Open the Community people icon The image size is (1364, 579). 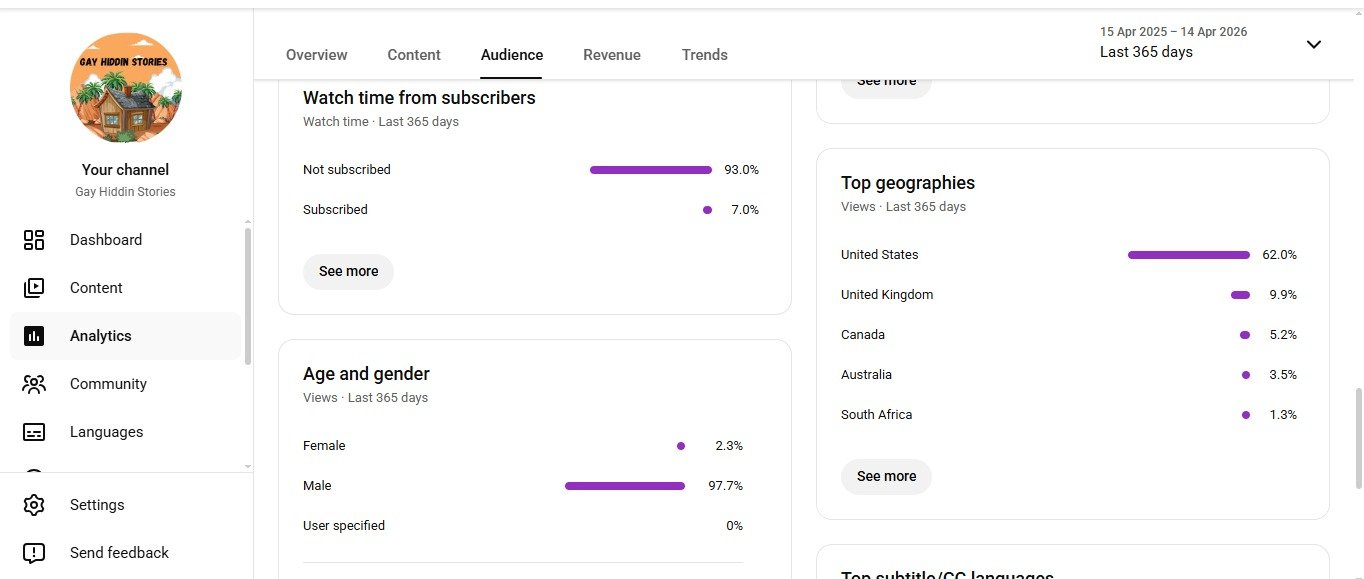pyautogui.click(x=34, y=384)
